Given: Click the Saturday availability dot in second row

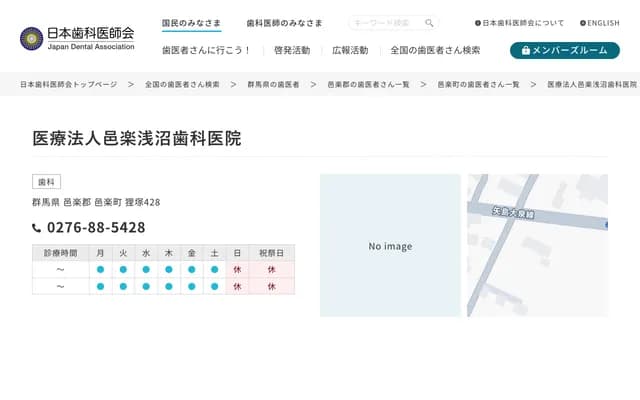Looking at the screenshot, I should coord(214,287).
